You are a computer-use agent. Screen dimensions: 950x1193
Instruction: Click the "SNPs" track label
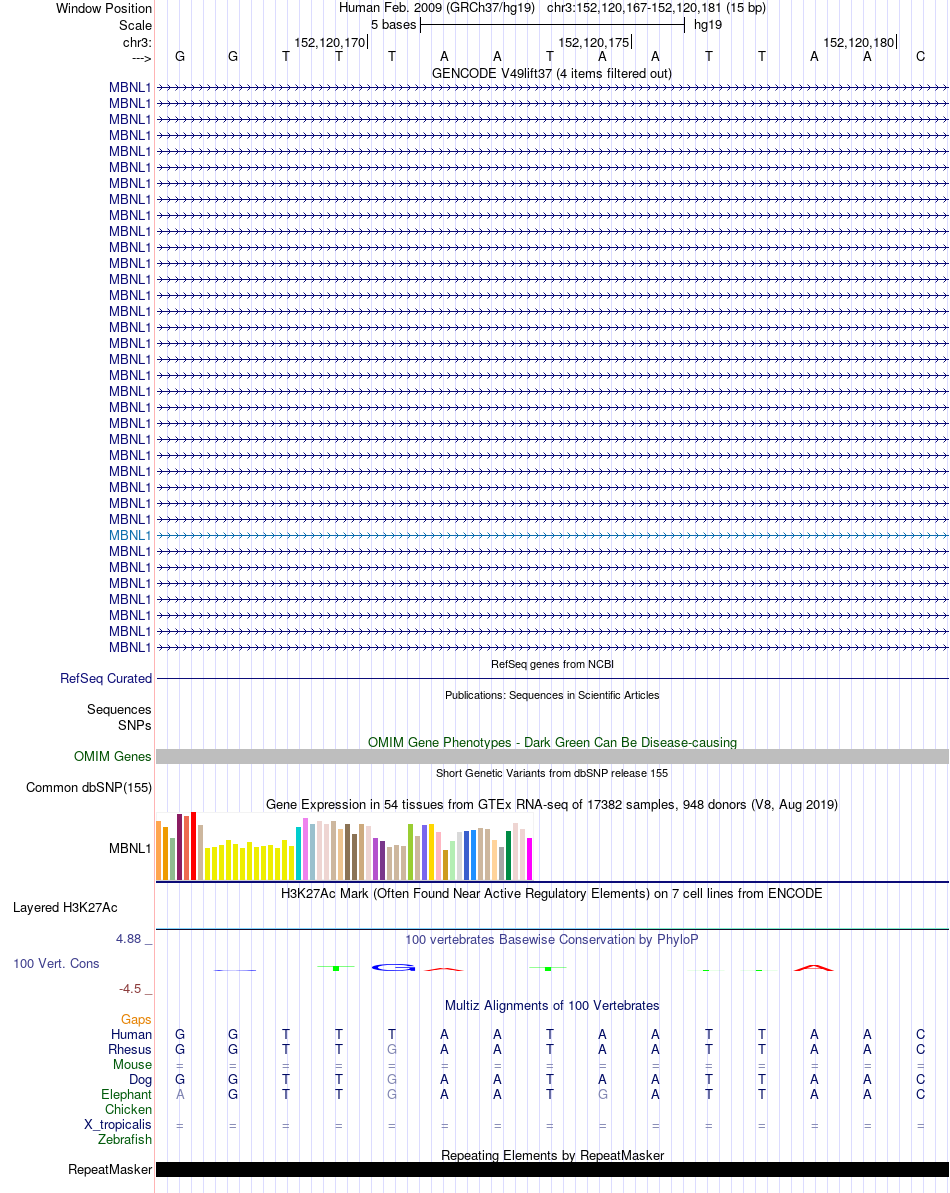(x=135, y=726)
